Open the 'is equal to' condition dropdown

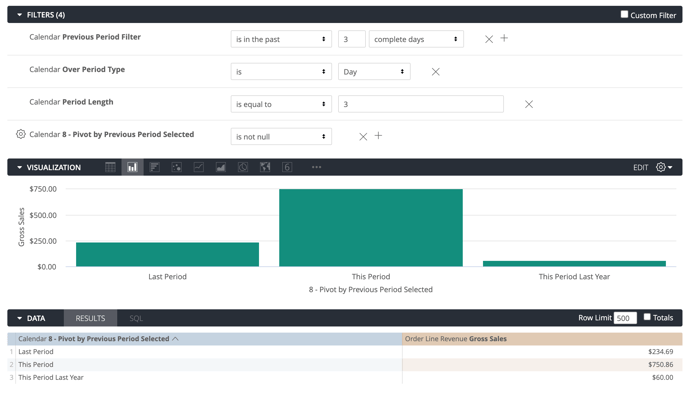tap(281, 104)
